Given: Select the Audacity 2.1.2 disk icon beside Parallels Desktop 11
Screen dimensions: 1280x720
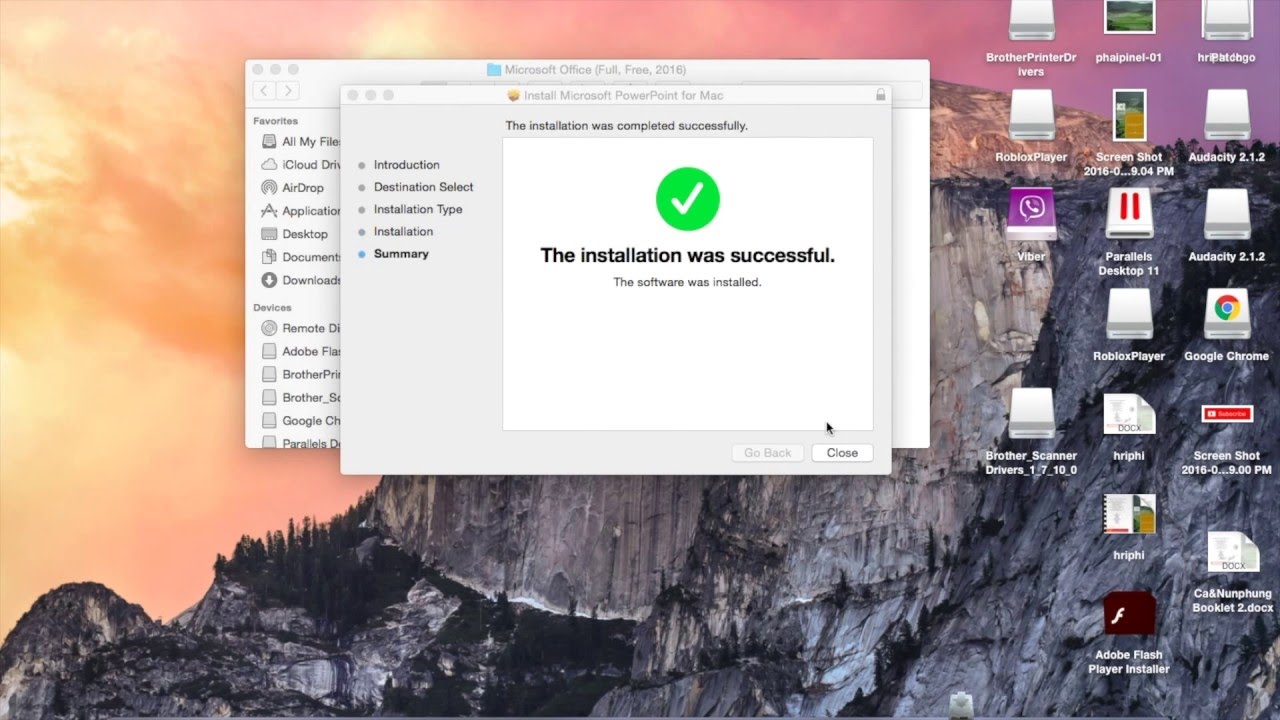Looking at the screenshot, I should (1227, 215).
